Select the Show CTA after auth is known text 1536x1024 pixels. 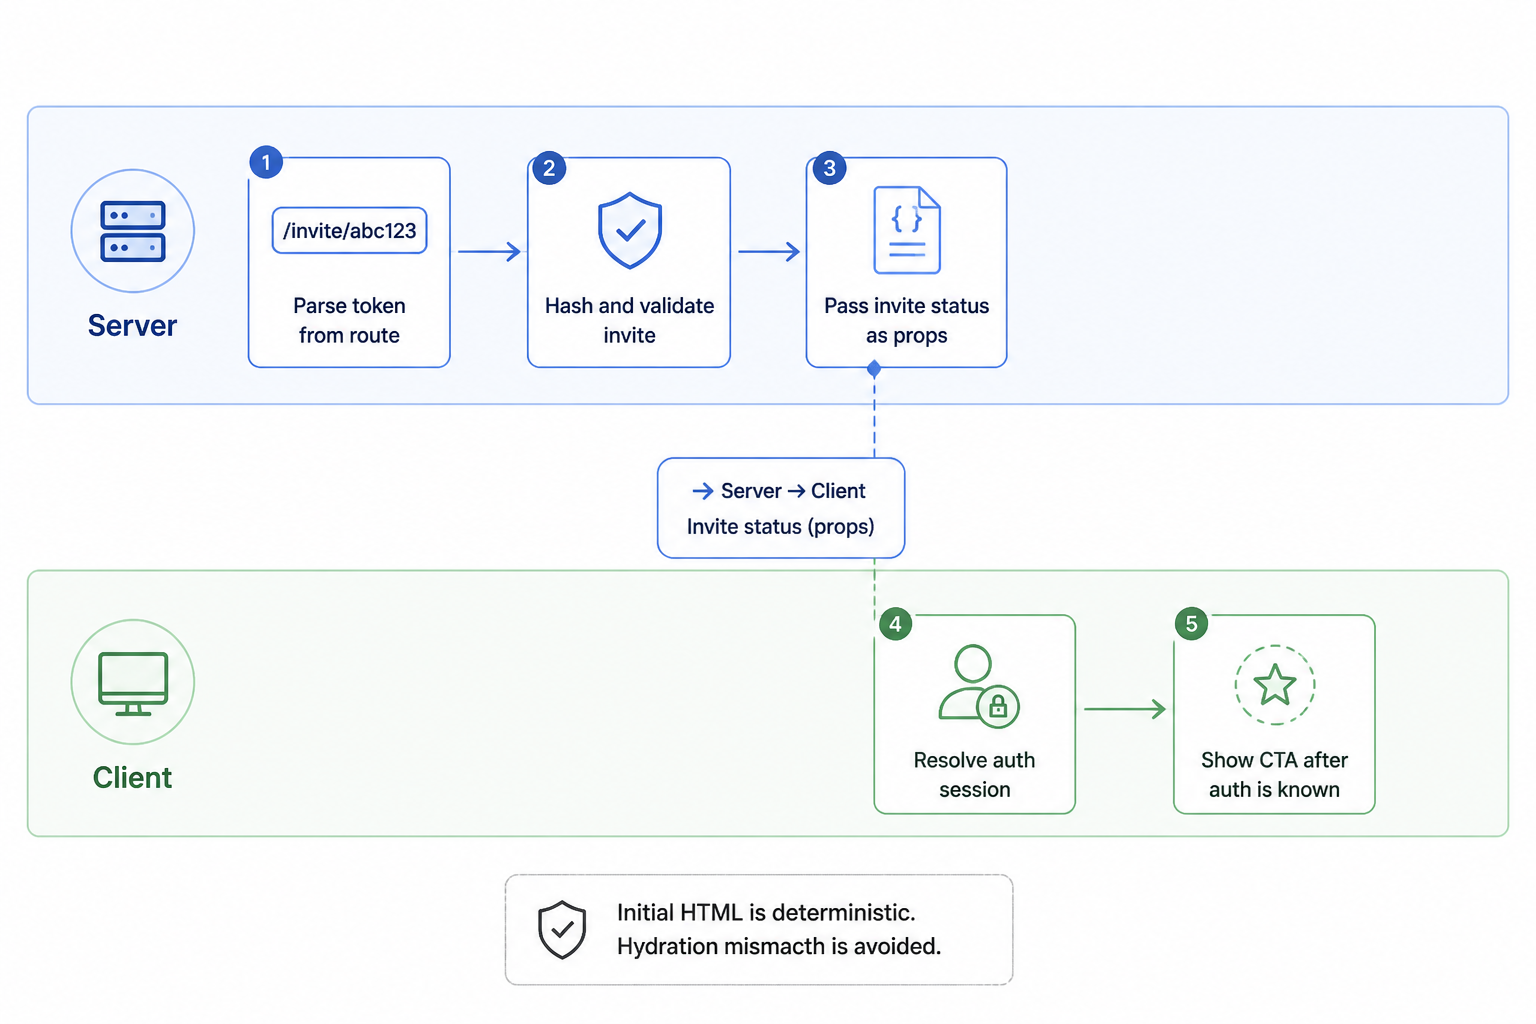pyautogui.click(x=1275, y=774)
